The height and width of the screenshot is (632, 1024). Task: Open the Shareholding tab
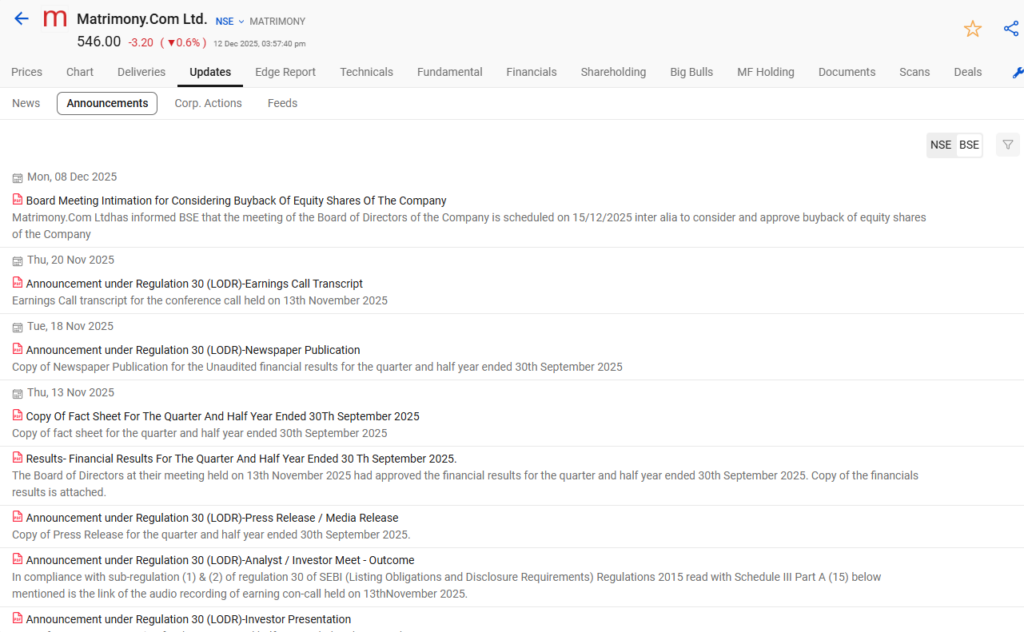(x=613, y=72)
